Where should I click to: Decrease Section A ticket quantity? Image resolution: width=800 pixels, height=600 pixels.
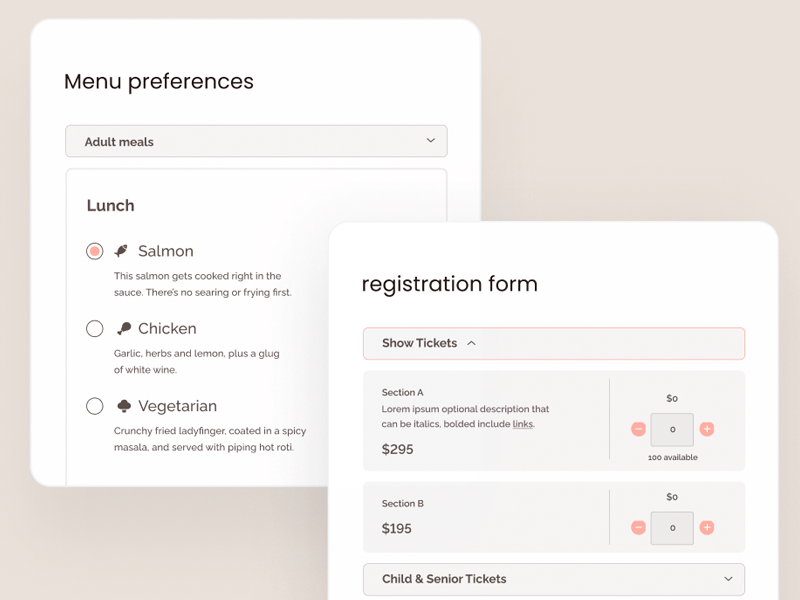[x=638, y=429]
